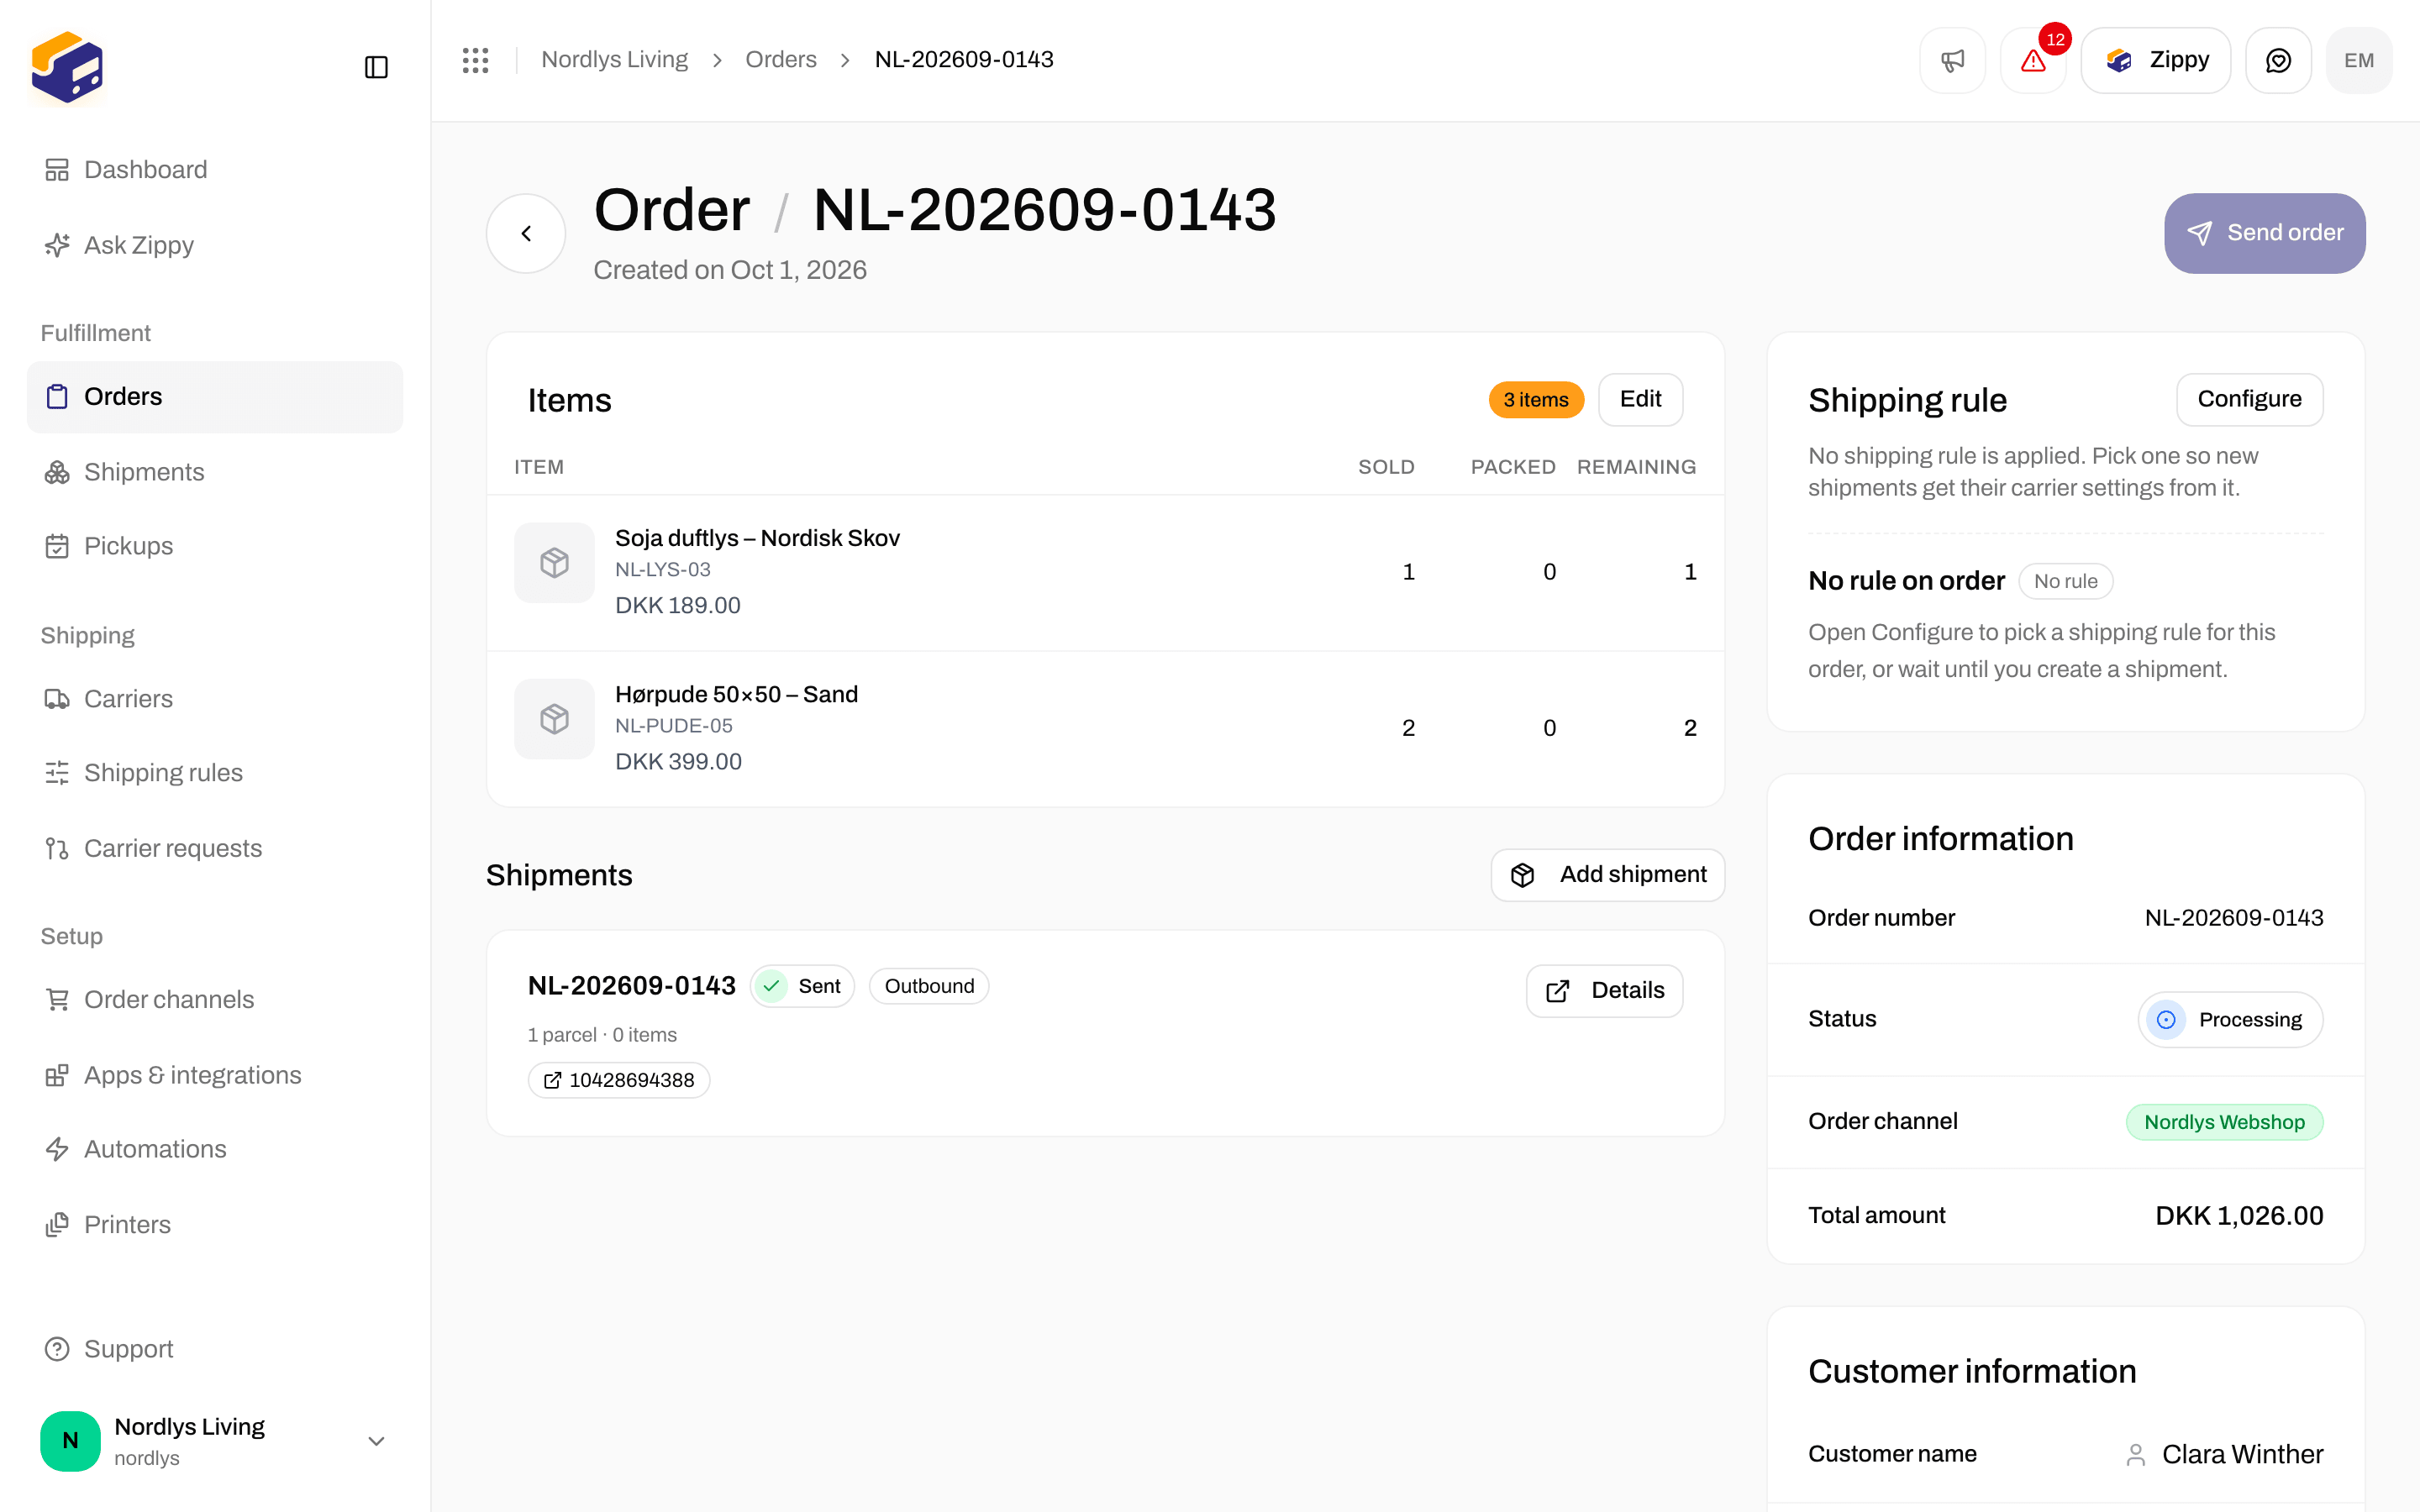The image size is (2420, 1512).
Task: Click the Orders breadcrumb link
Action: [x=781, y=60]
